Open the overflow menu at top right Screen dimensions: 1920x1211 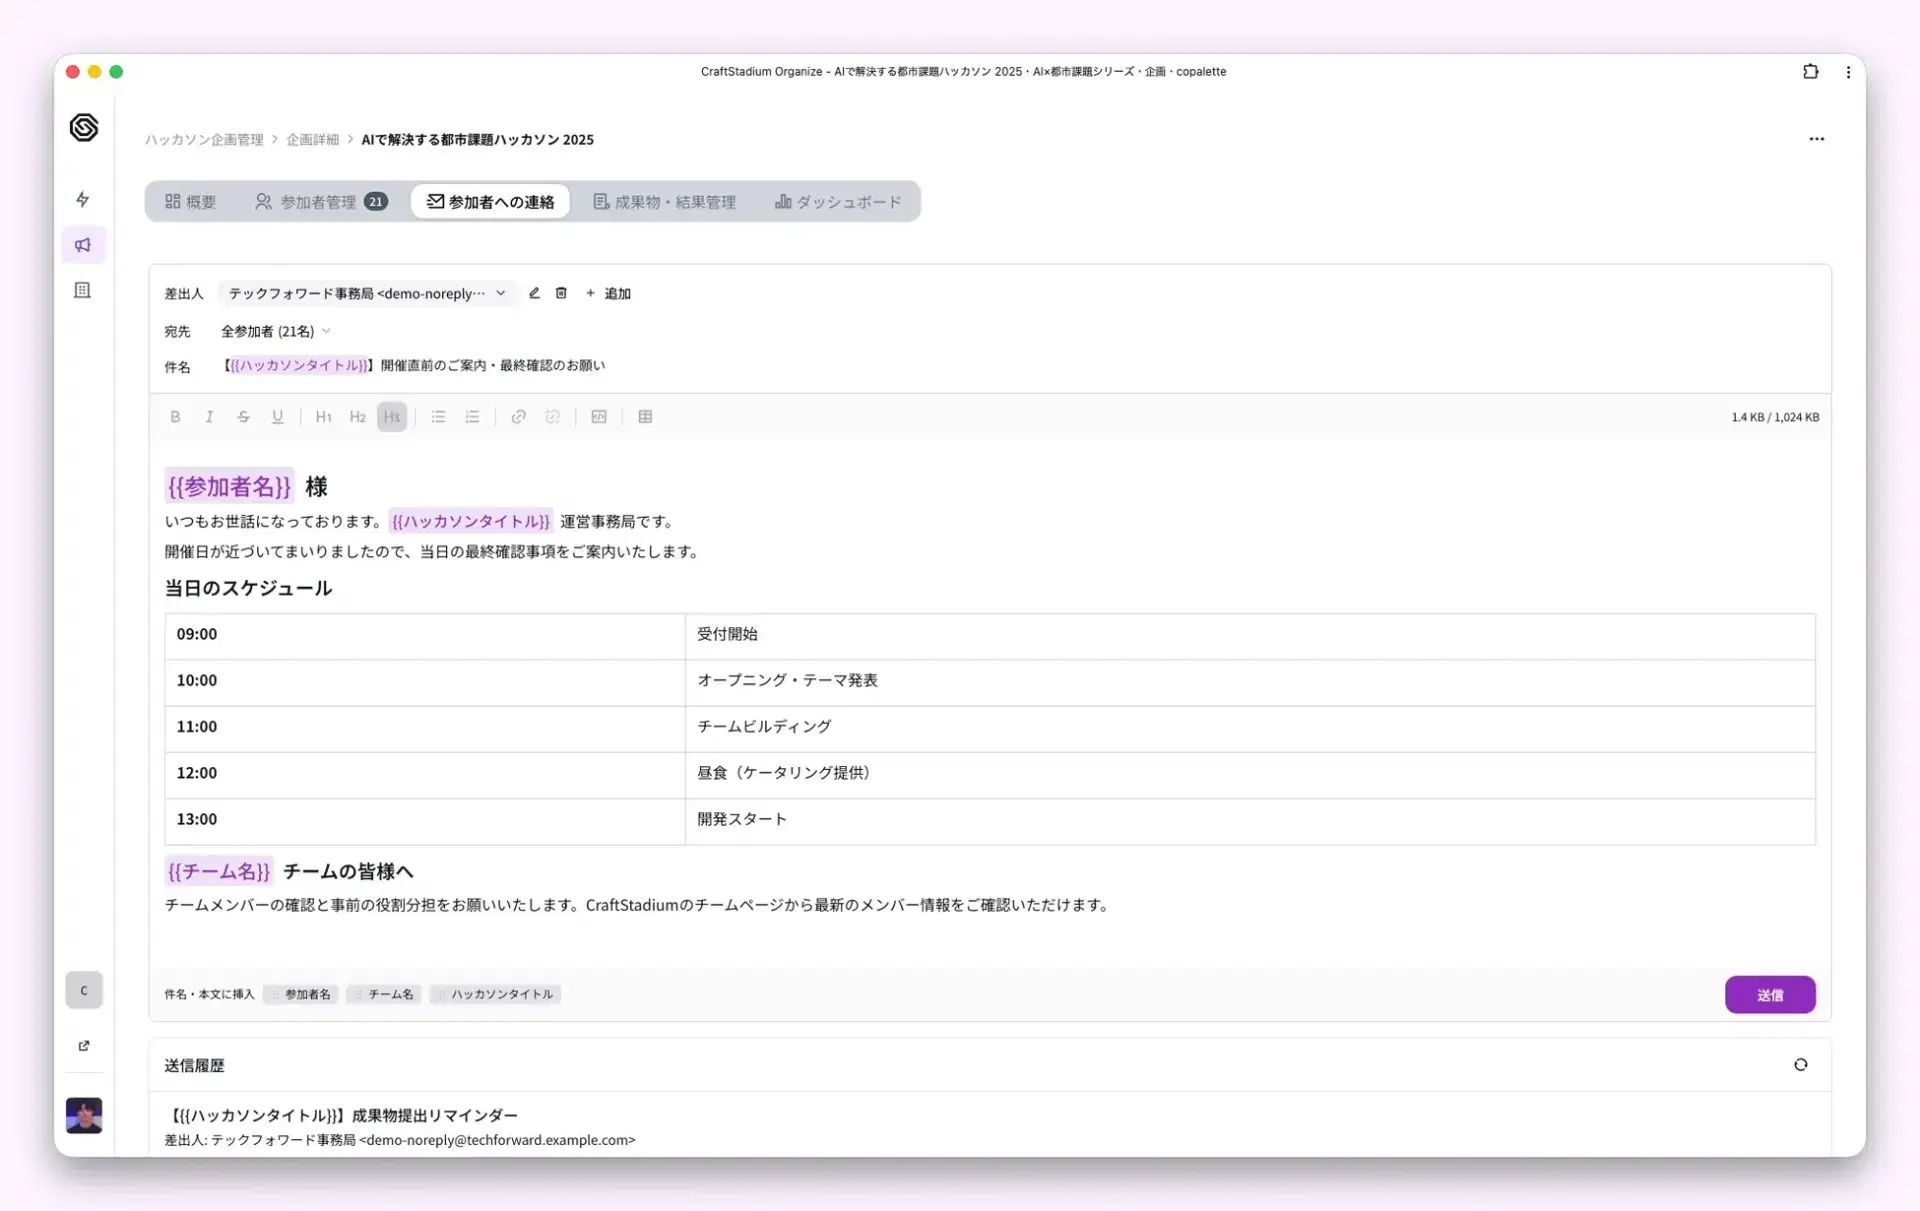tap(1817, 139)
